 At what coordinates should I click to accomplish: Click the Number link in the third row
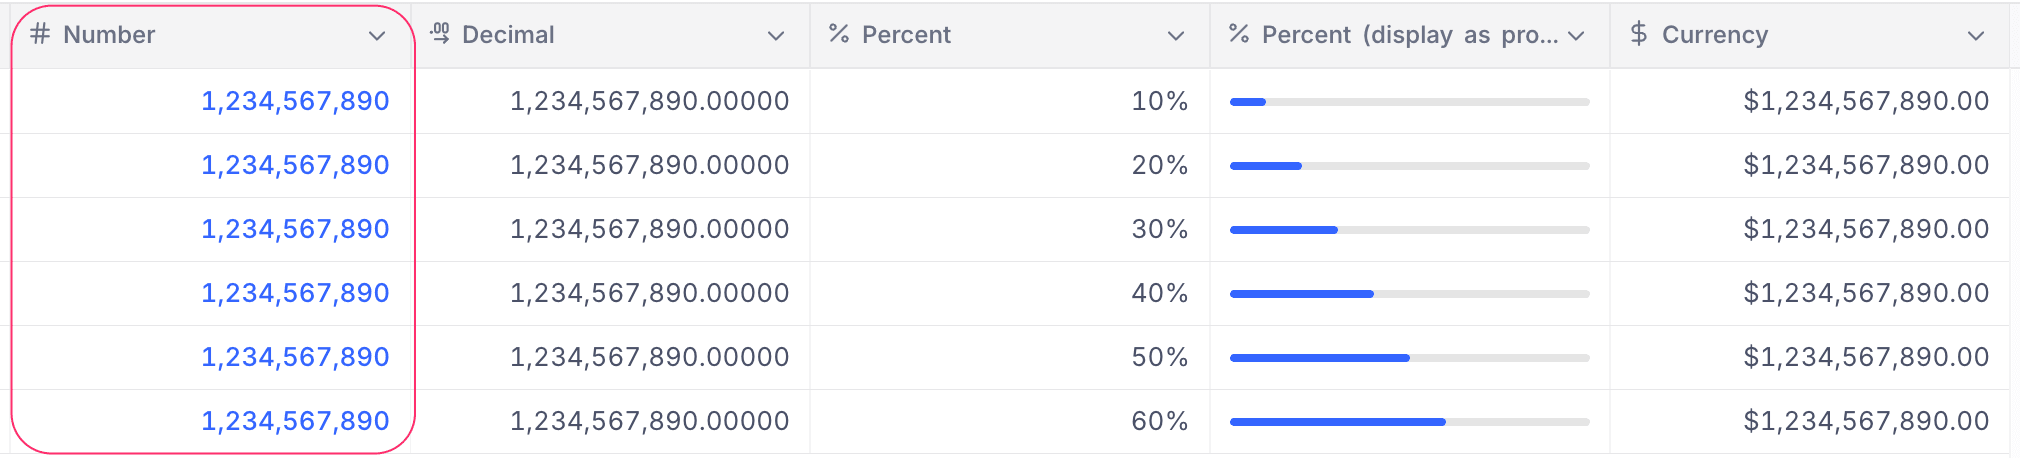[x=295, y=229]
